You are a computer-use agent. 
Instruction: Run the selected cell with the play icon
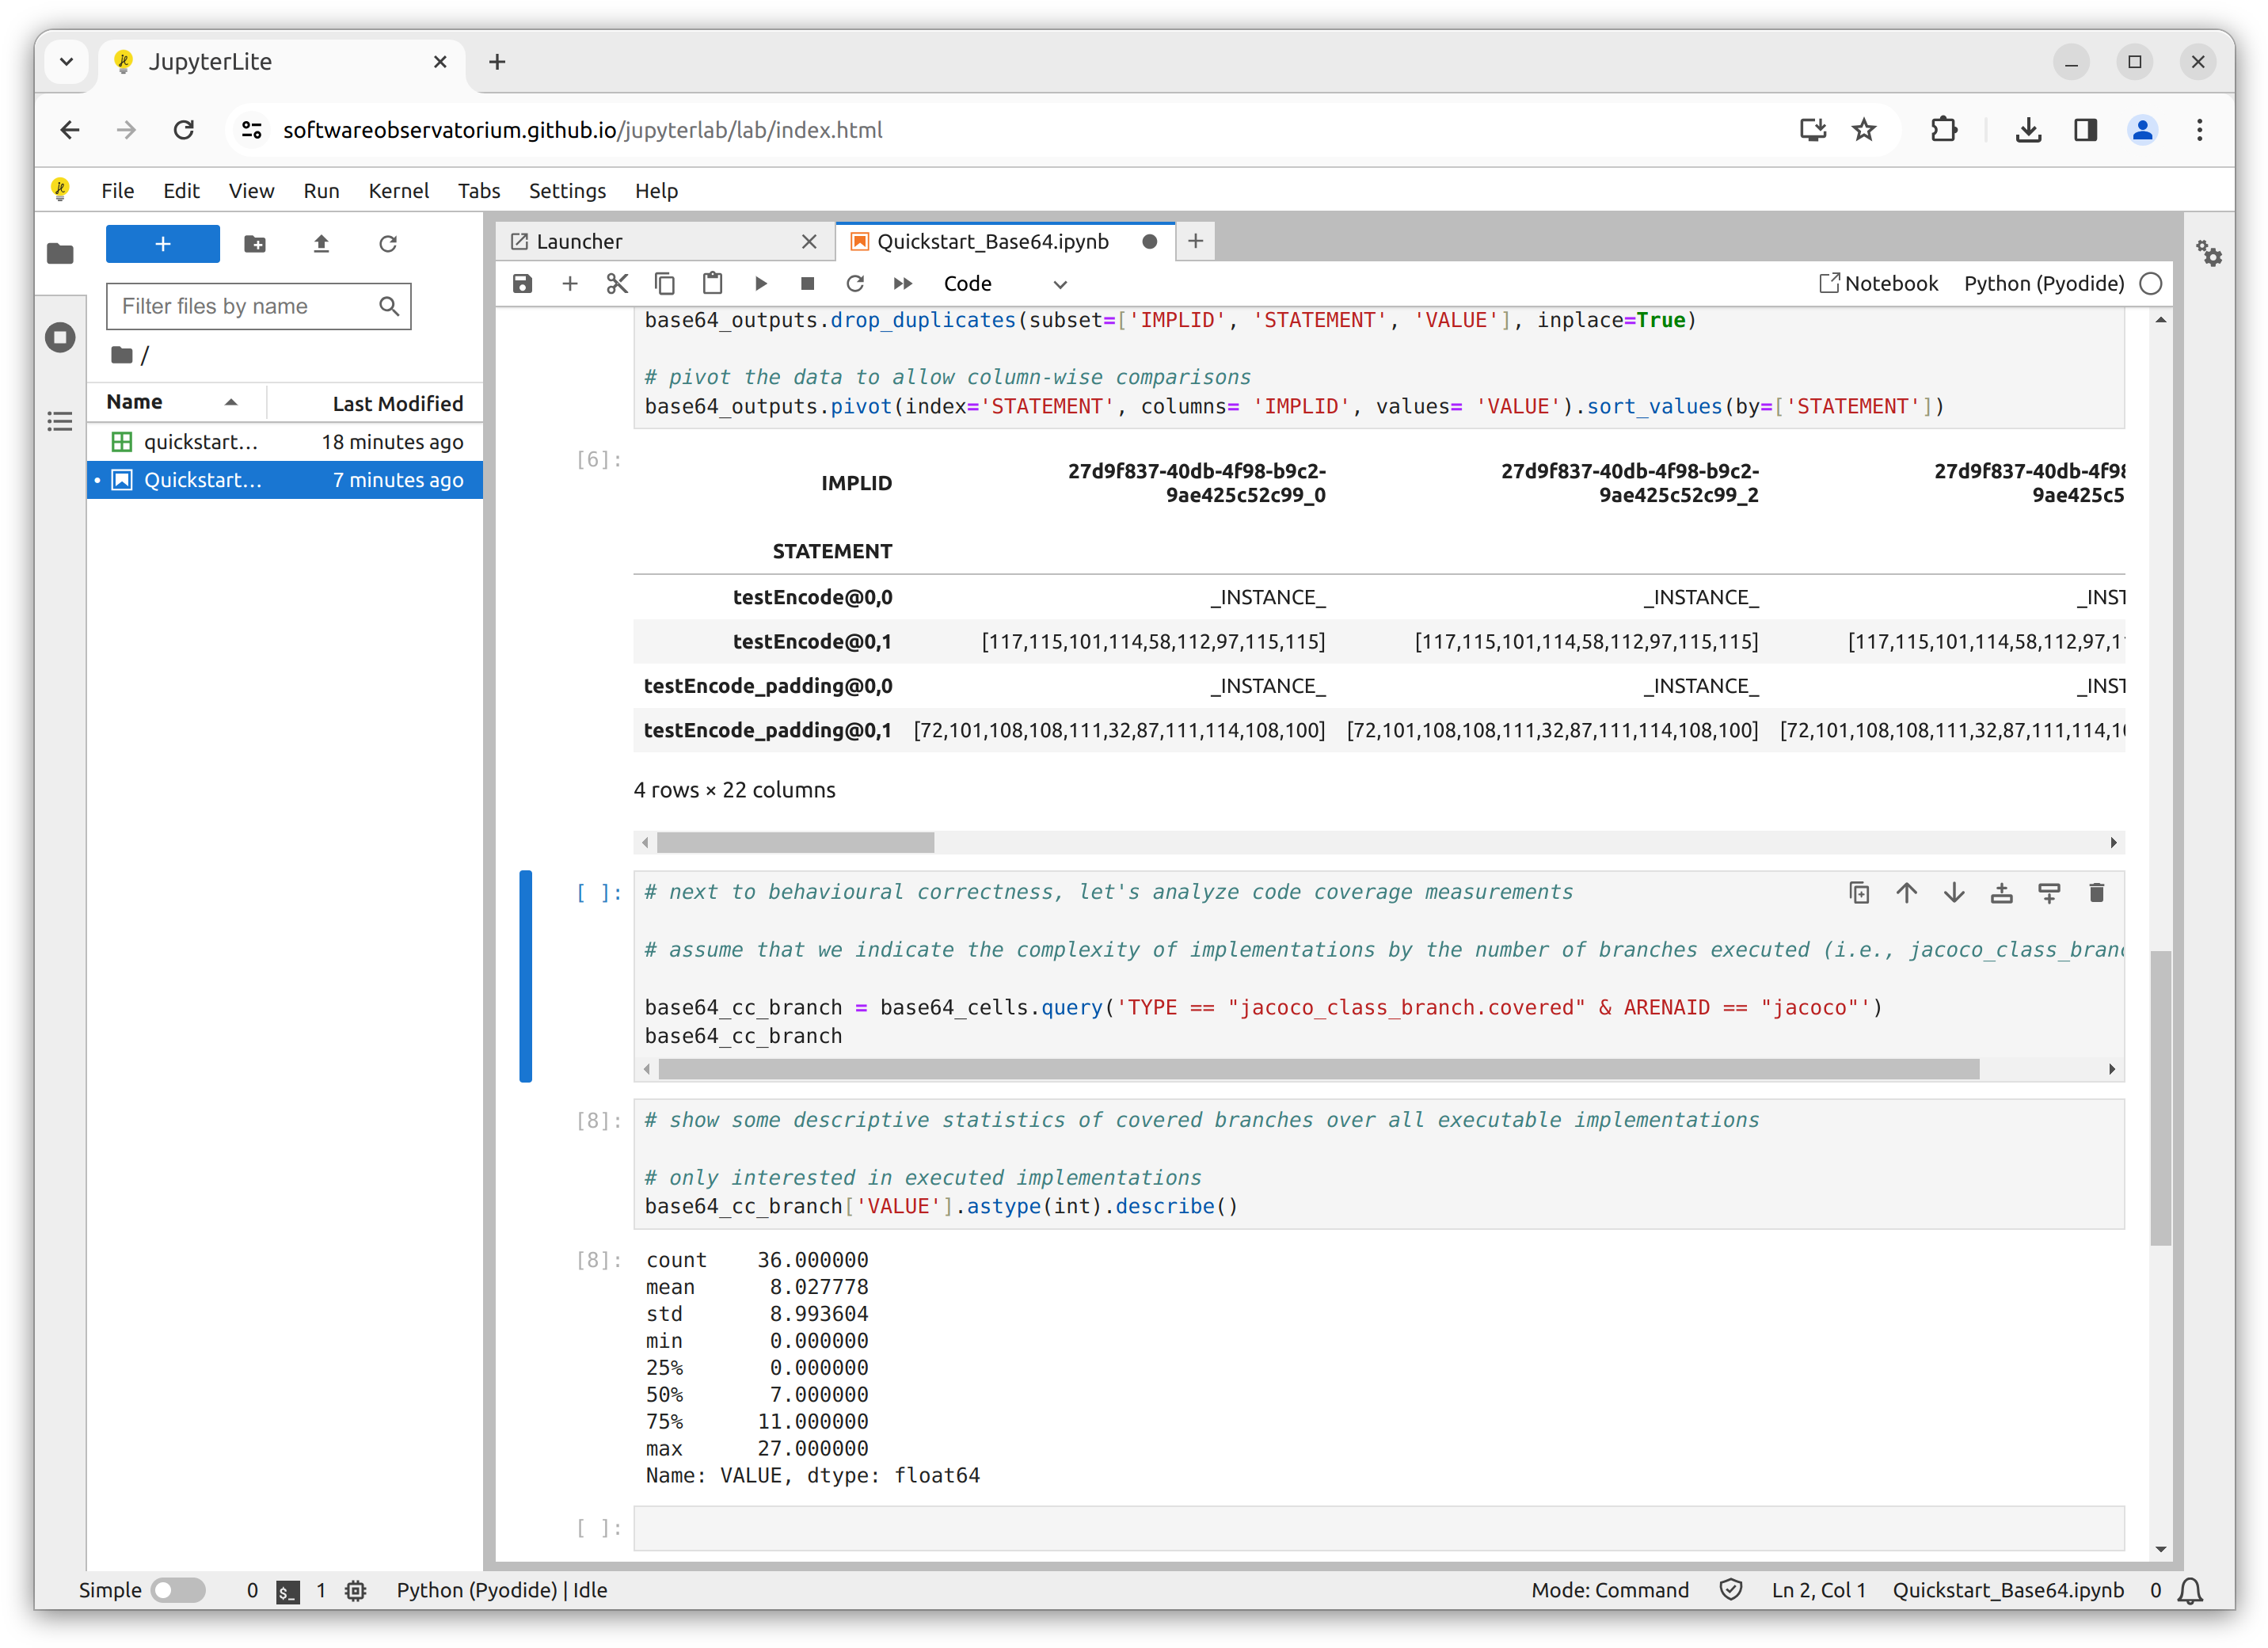(x=760, y=284)
